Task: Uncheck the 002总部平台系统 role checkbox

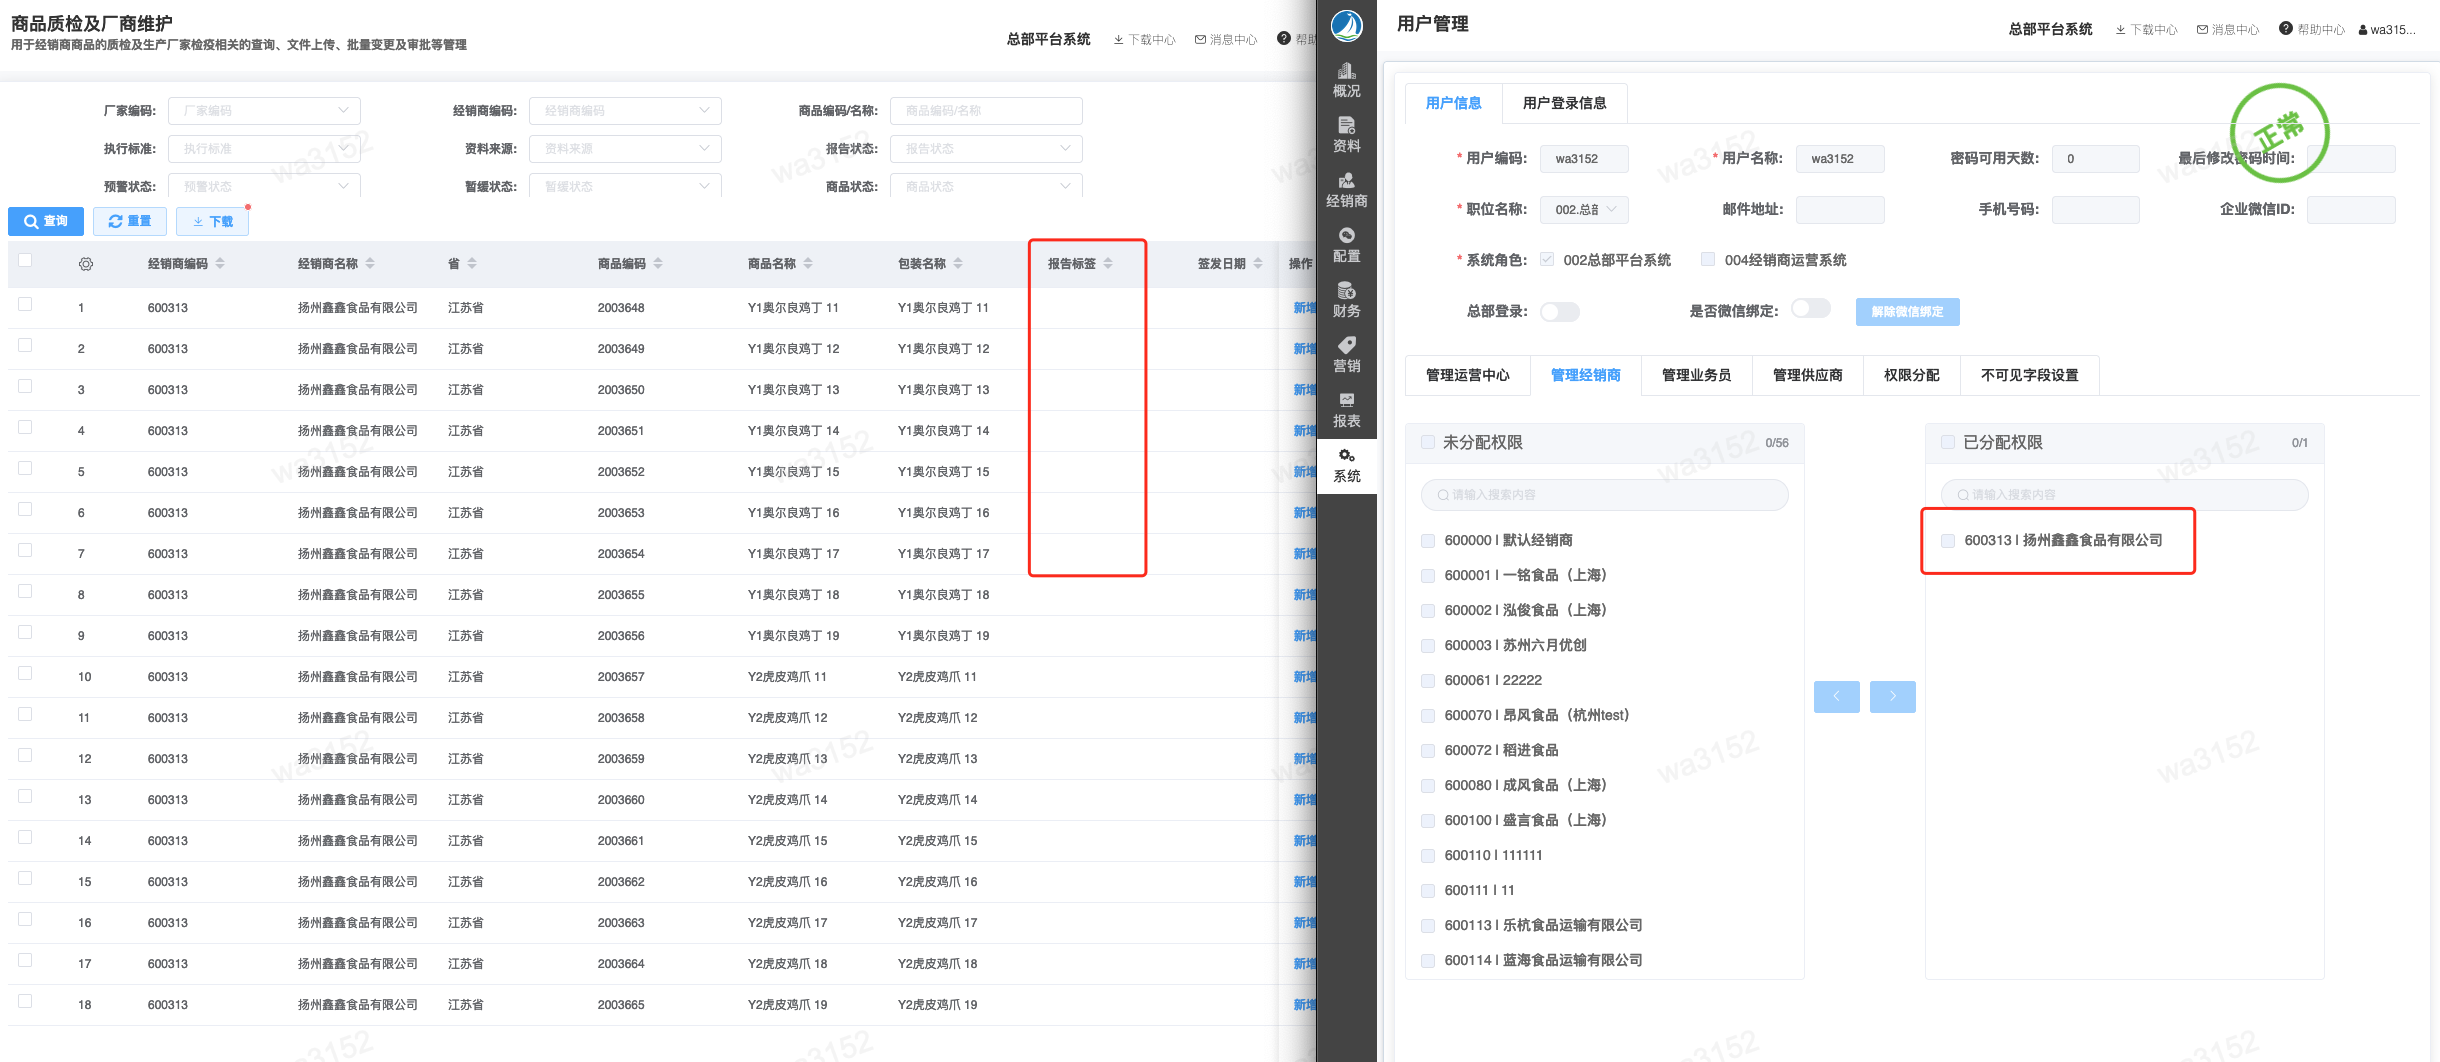Action: pyautogui.click(x=1547, y=260)
